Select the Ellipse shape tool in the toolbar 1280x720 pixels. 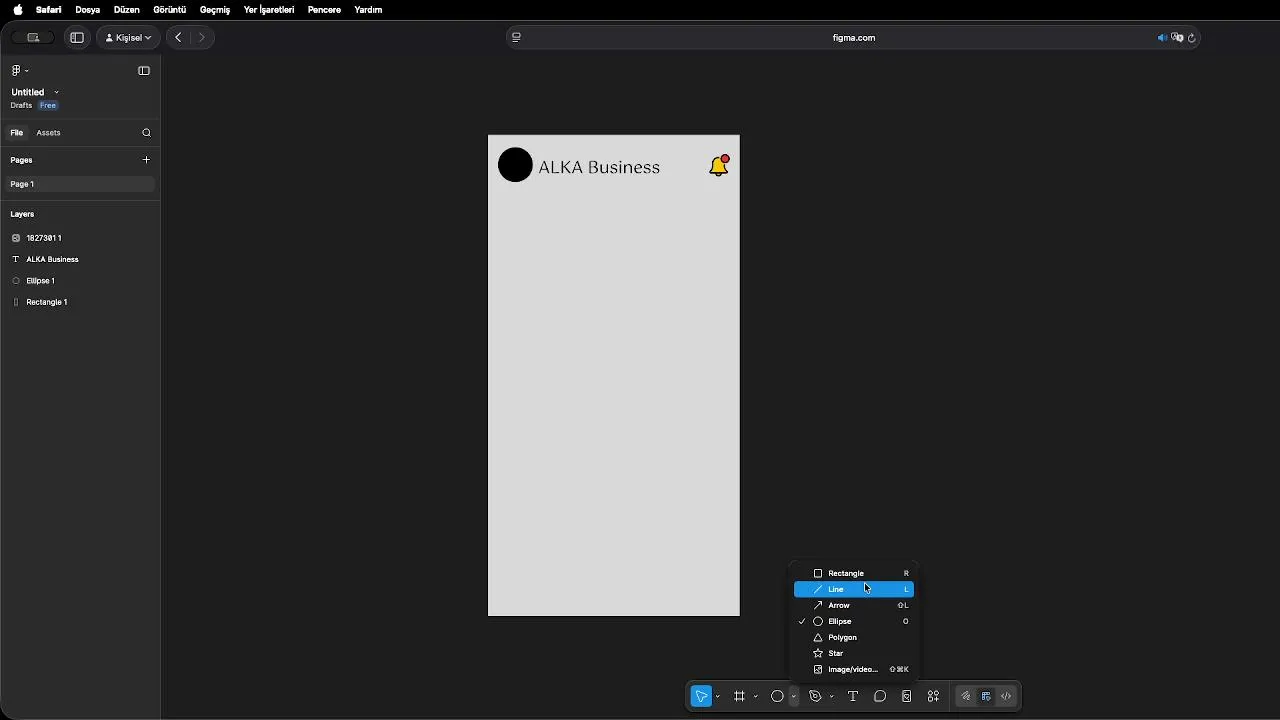(x=777, y=697)
